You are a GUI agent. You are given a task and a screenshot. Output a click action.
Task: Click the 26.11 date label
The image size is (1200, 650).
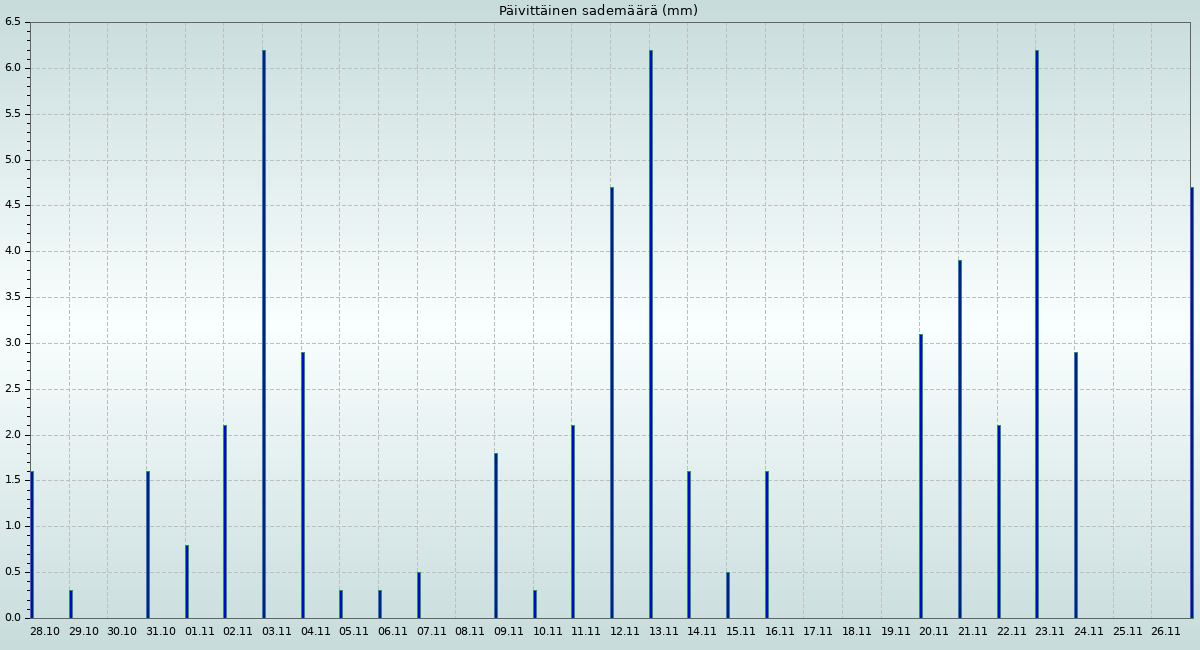coord(1166,631)
